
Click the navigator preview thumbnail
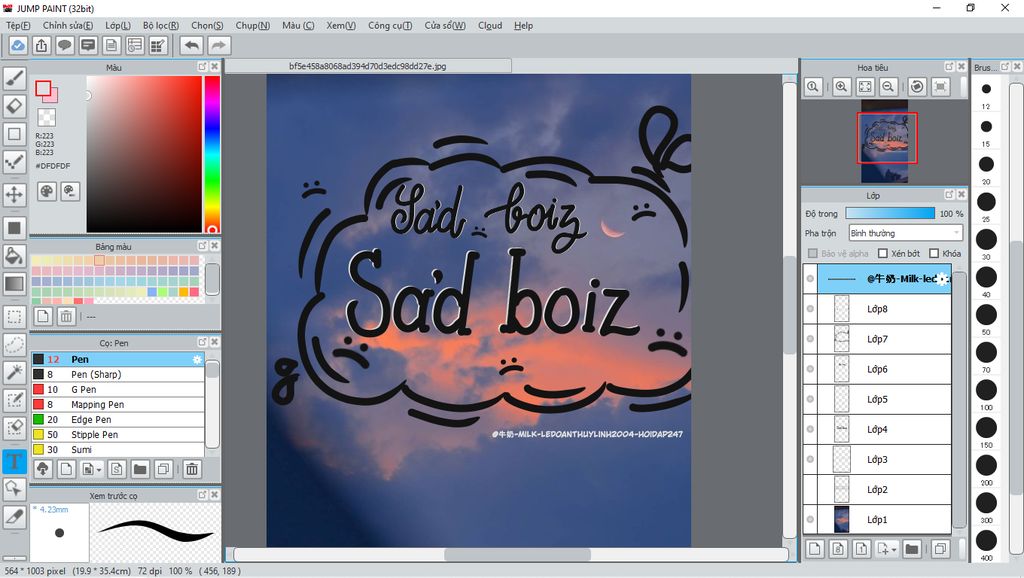[x=884, y=141]
